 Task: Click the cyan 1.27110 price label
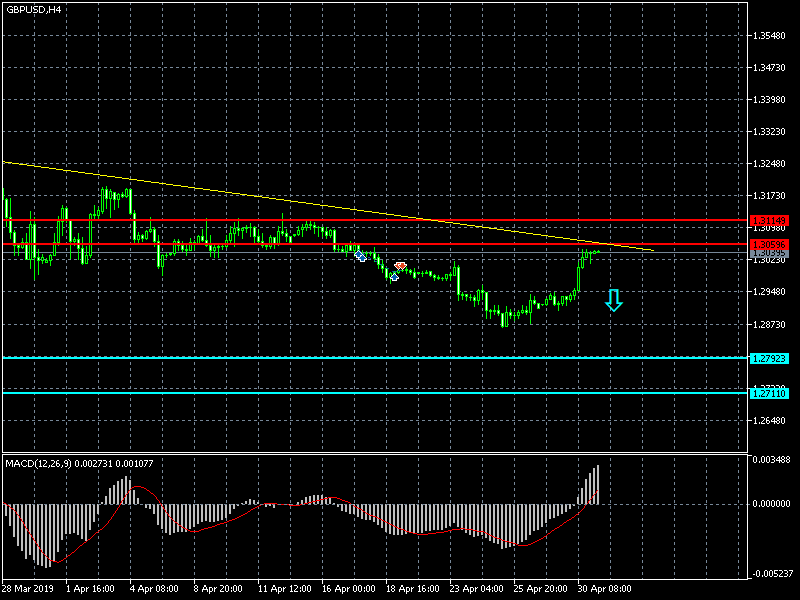(768, 393)
